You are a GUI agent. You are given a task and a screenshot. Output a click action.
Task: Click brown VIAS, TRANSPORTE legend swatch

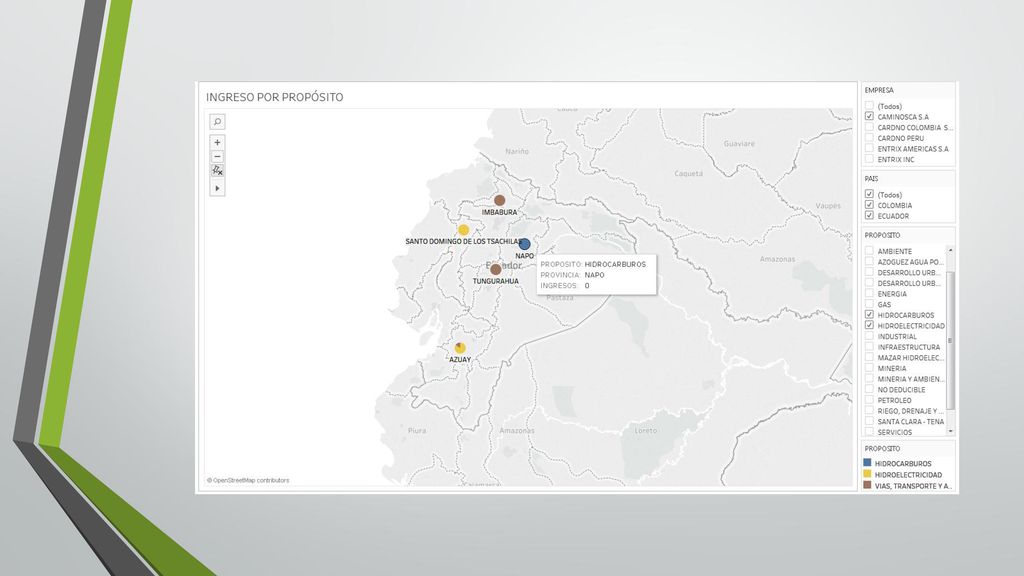pyautogui.click(x=867, y=485)
